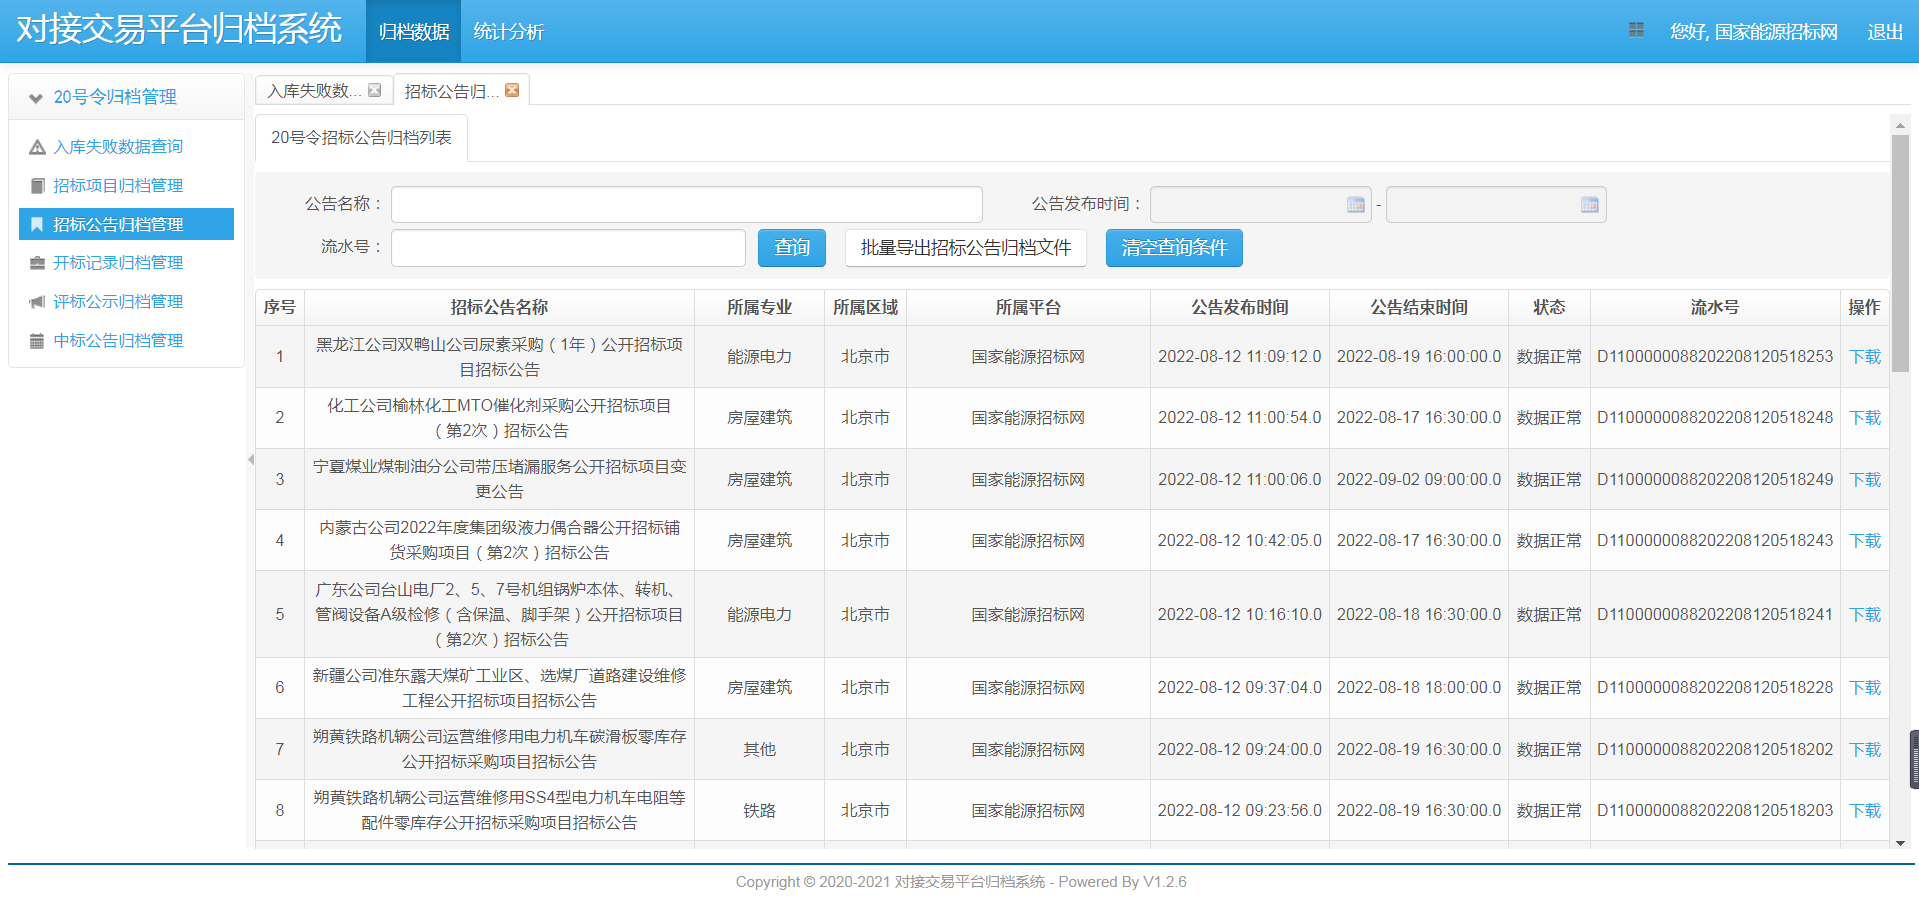Viewport: 1919px width, 899px height.
Task: Download the first row's archive file
Action: tap(1864, 357)
